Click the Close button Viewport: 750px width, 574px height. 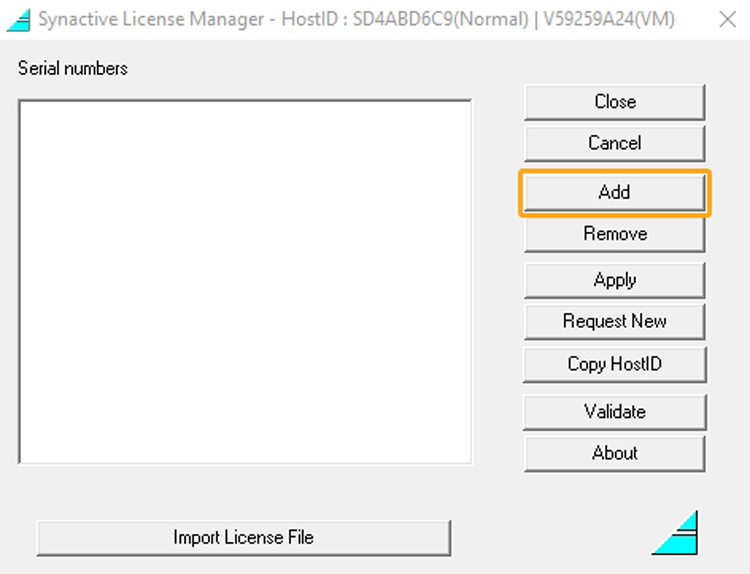click(615, 102)
